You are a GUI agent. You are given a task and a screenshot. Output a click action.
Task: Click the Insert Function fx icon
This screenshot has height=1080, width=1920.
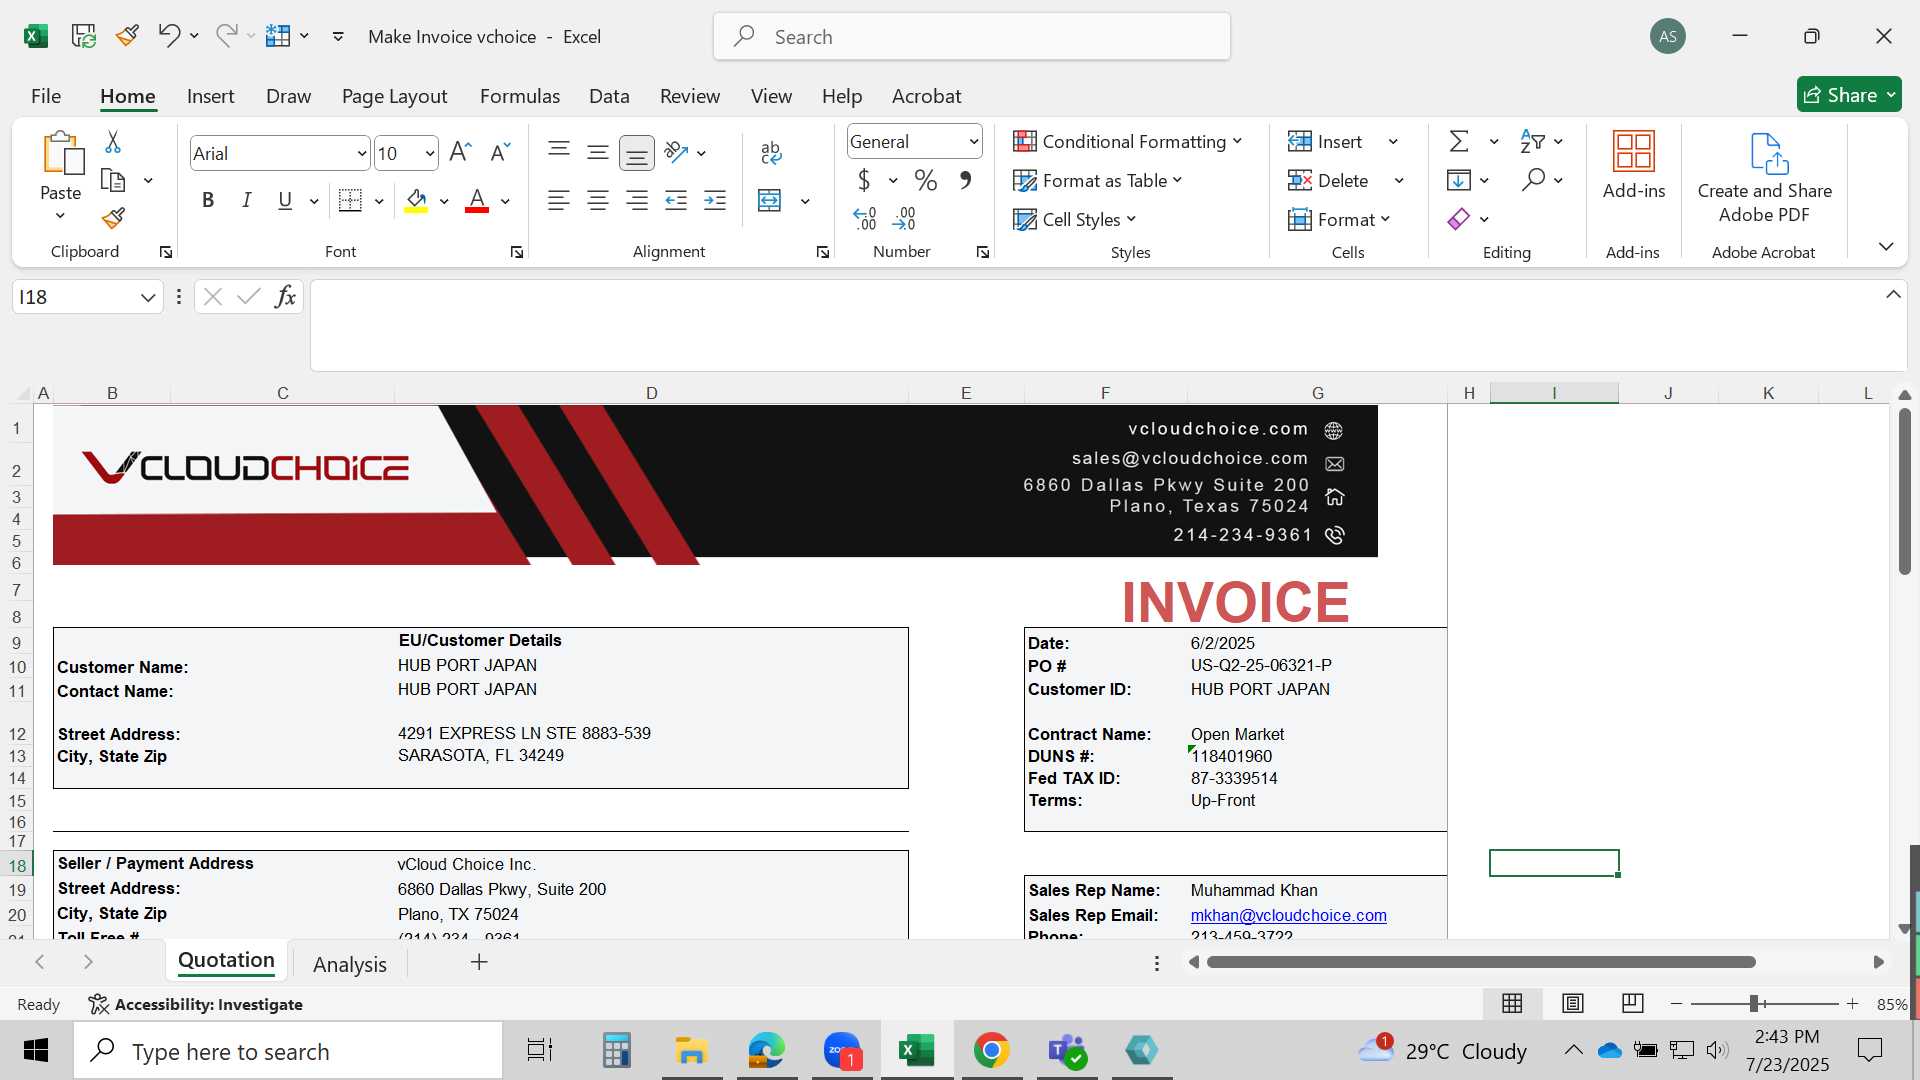coord(285,296)
